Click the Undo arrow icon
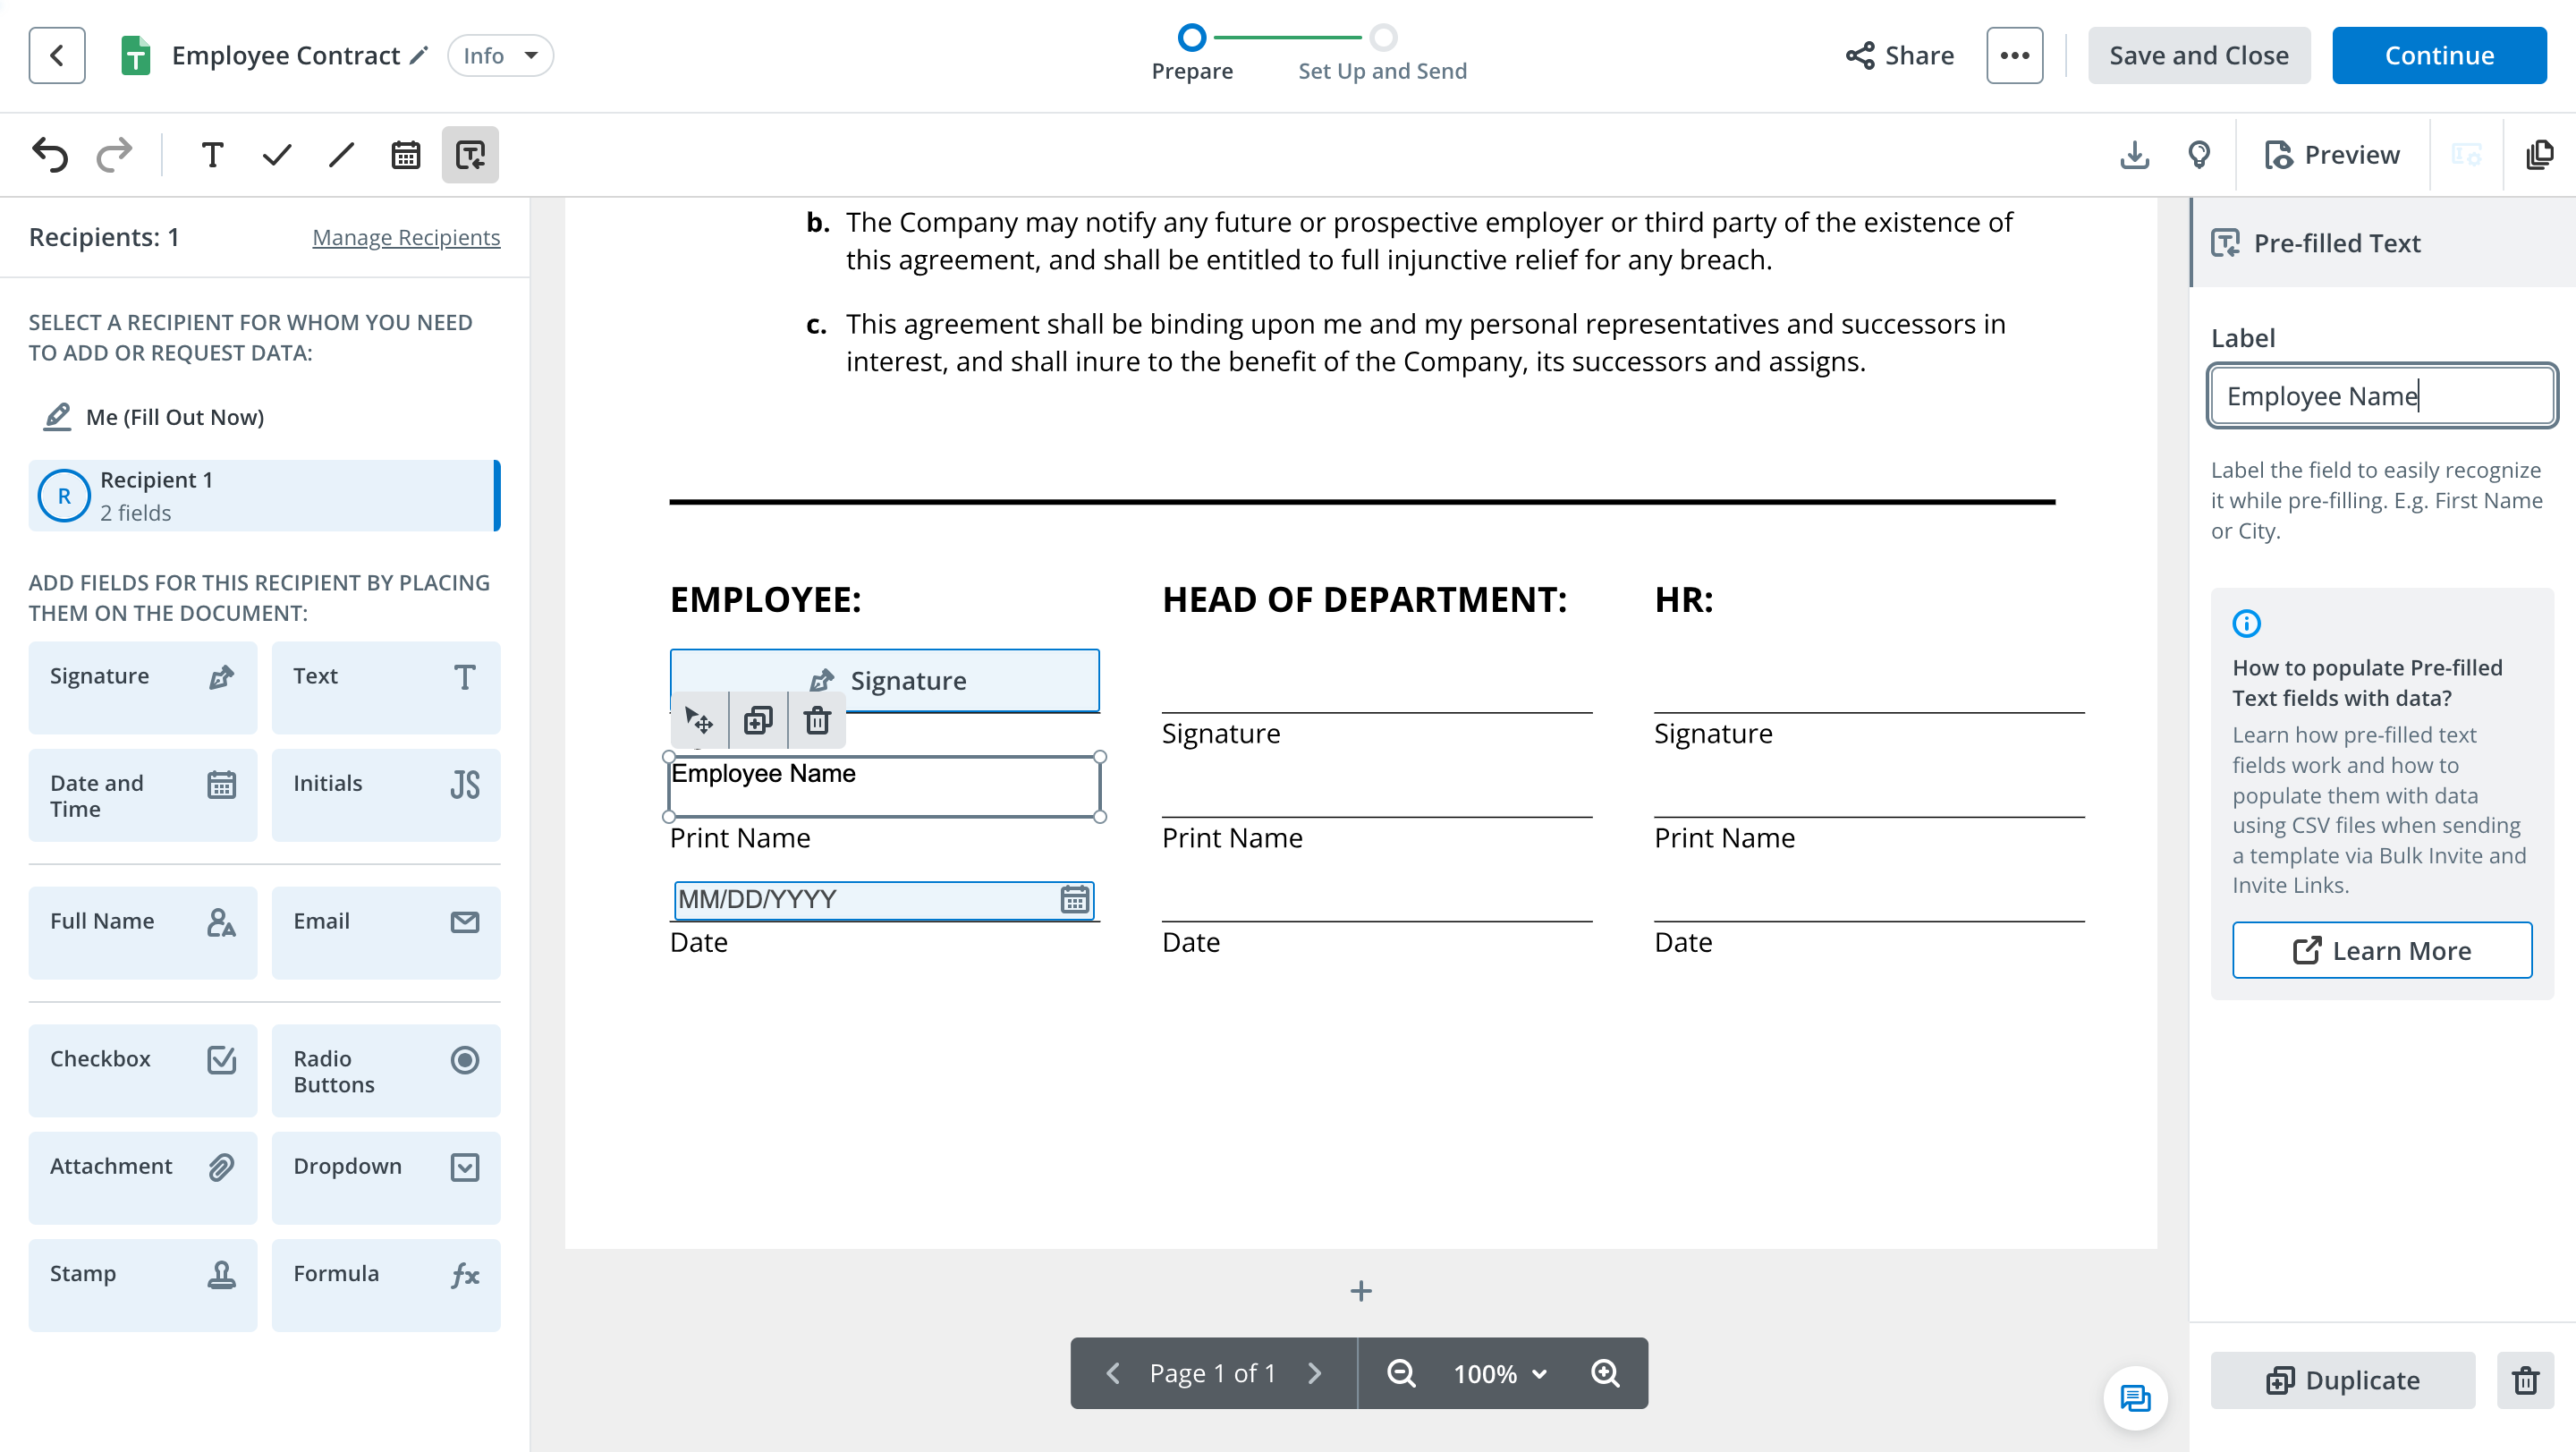2576x1452 pixels. 50,155
